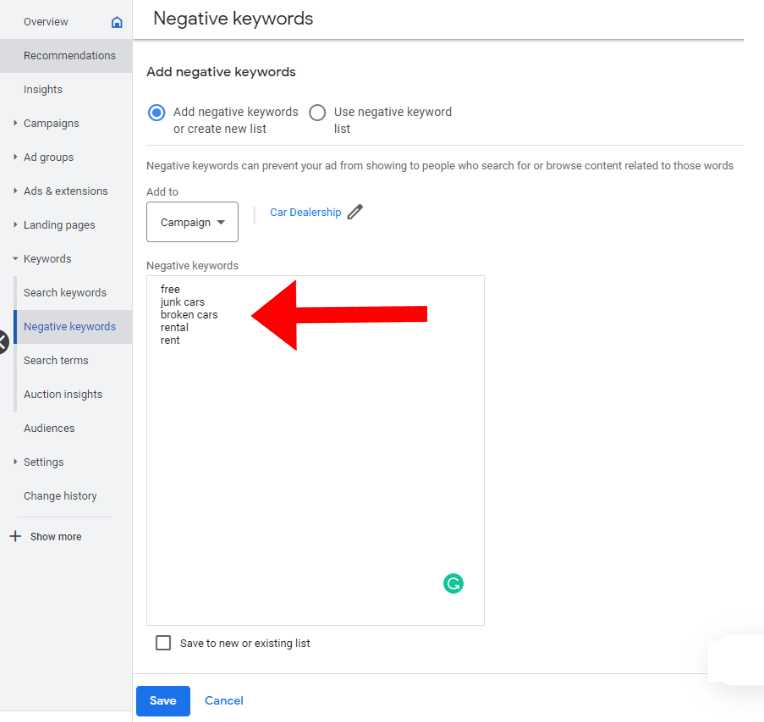The width and height of the screenshot is (764, 722).
Task: Expand the Settings section arrow
Action: [15, 462]
